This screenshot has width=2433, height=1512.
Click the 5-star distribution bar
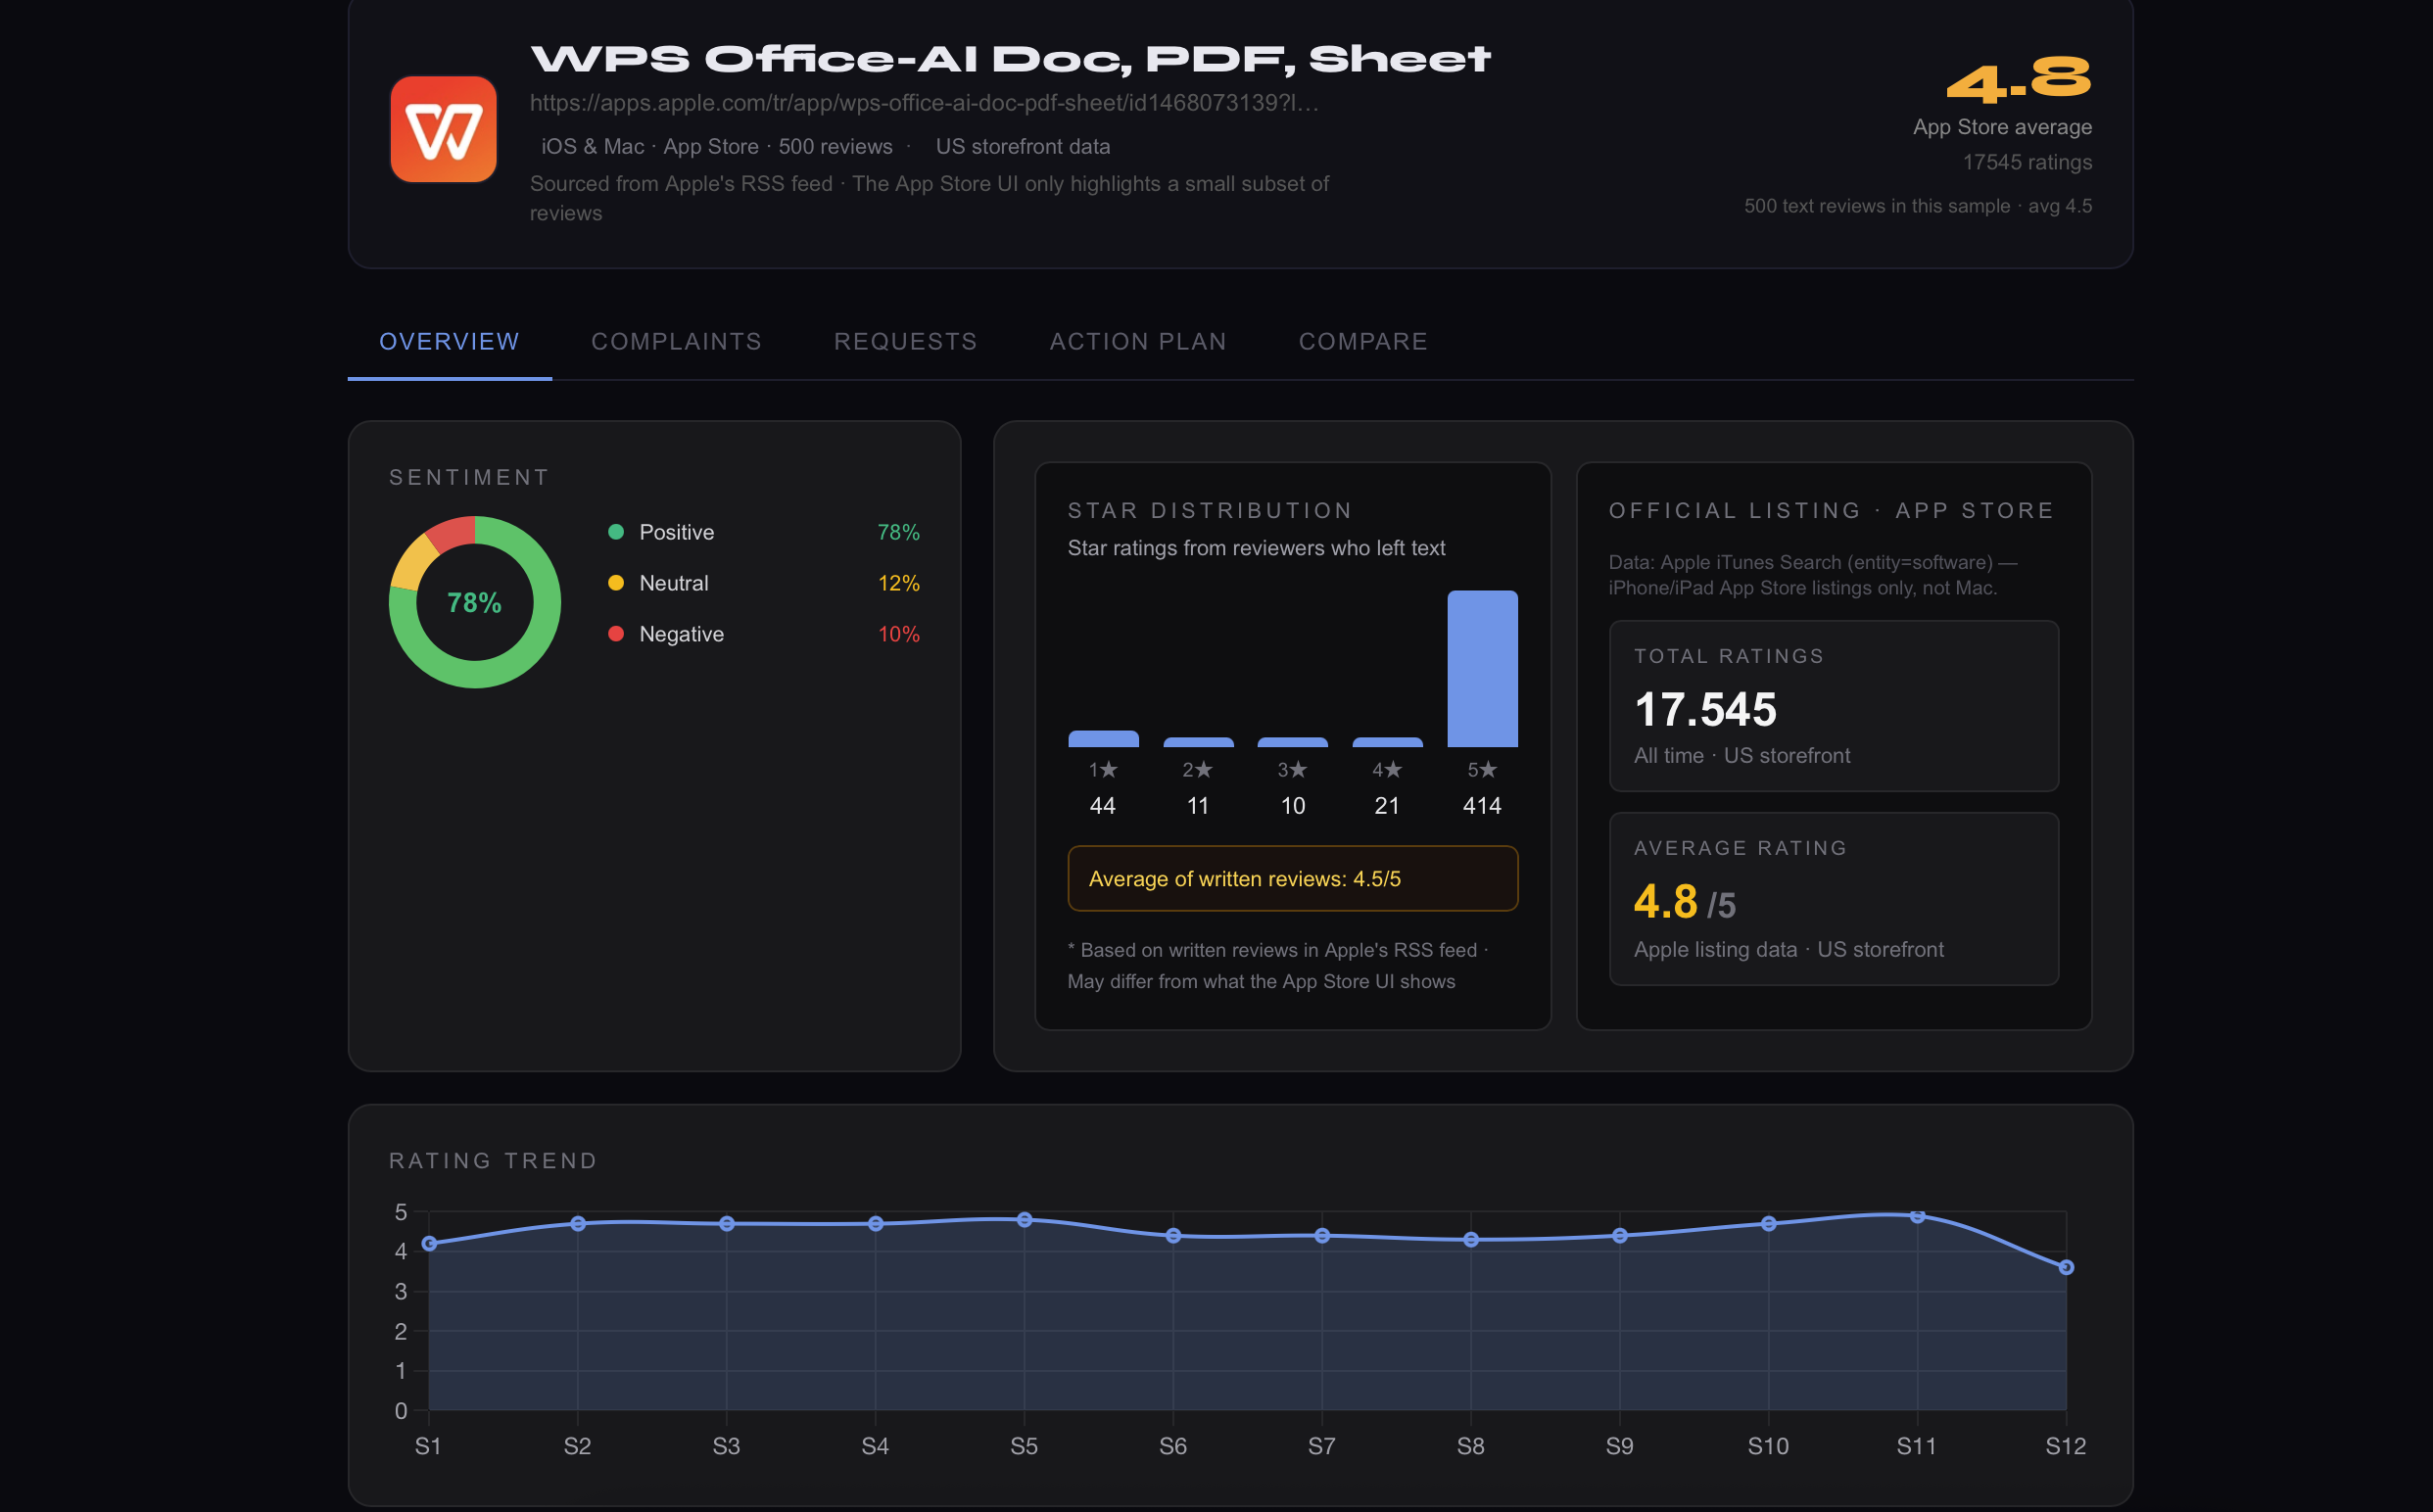pos(1482,668)
